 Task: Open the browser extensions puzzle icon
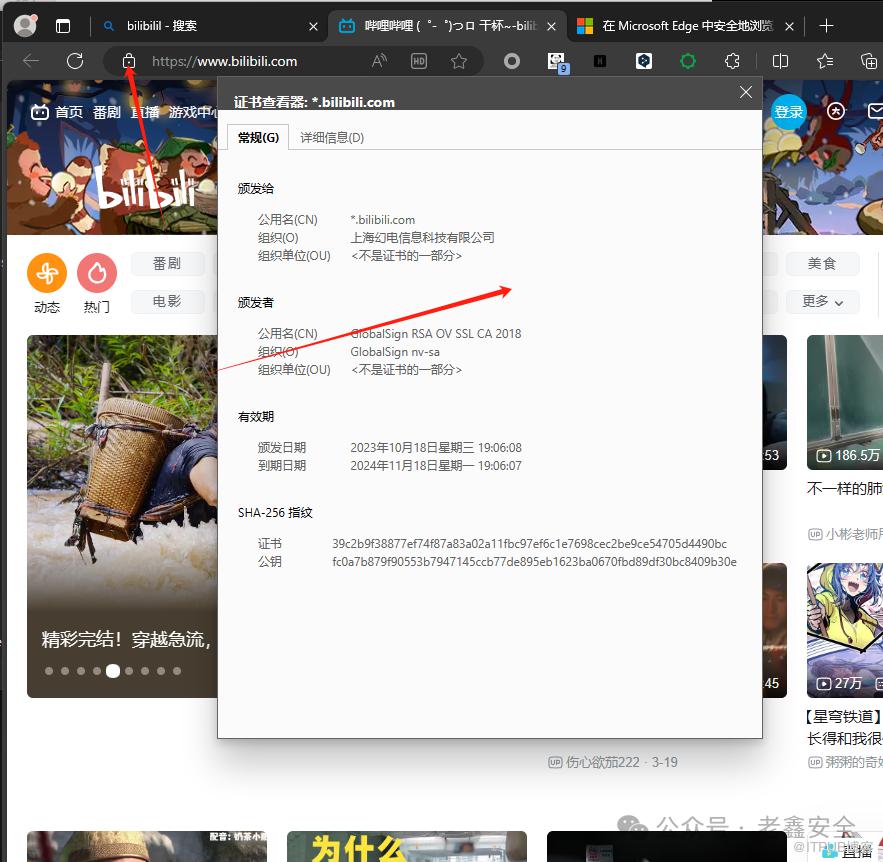[x=732, y=61]
